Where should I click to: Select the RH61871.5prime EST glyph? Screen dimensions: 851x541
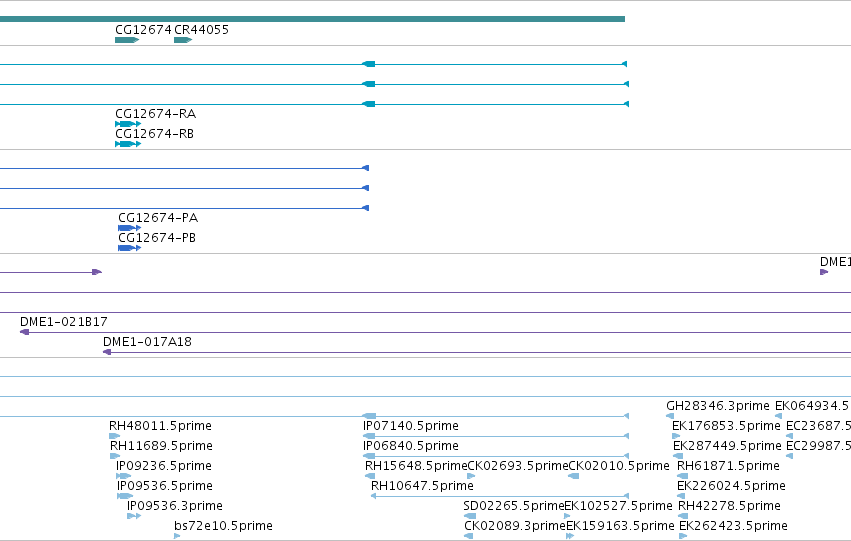click(682, 476)
